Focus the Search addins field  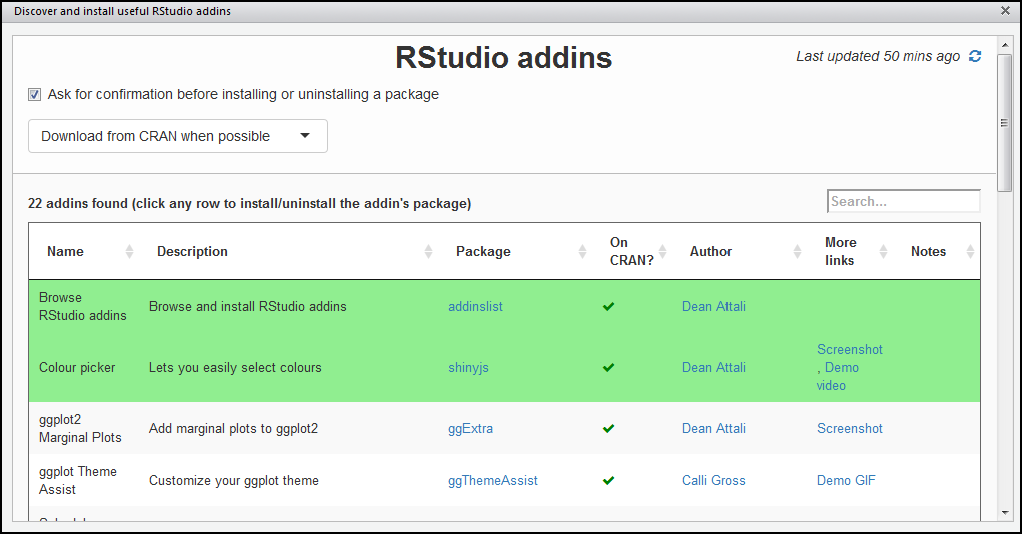point(903,201)
